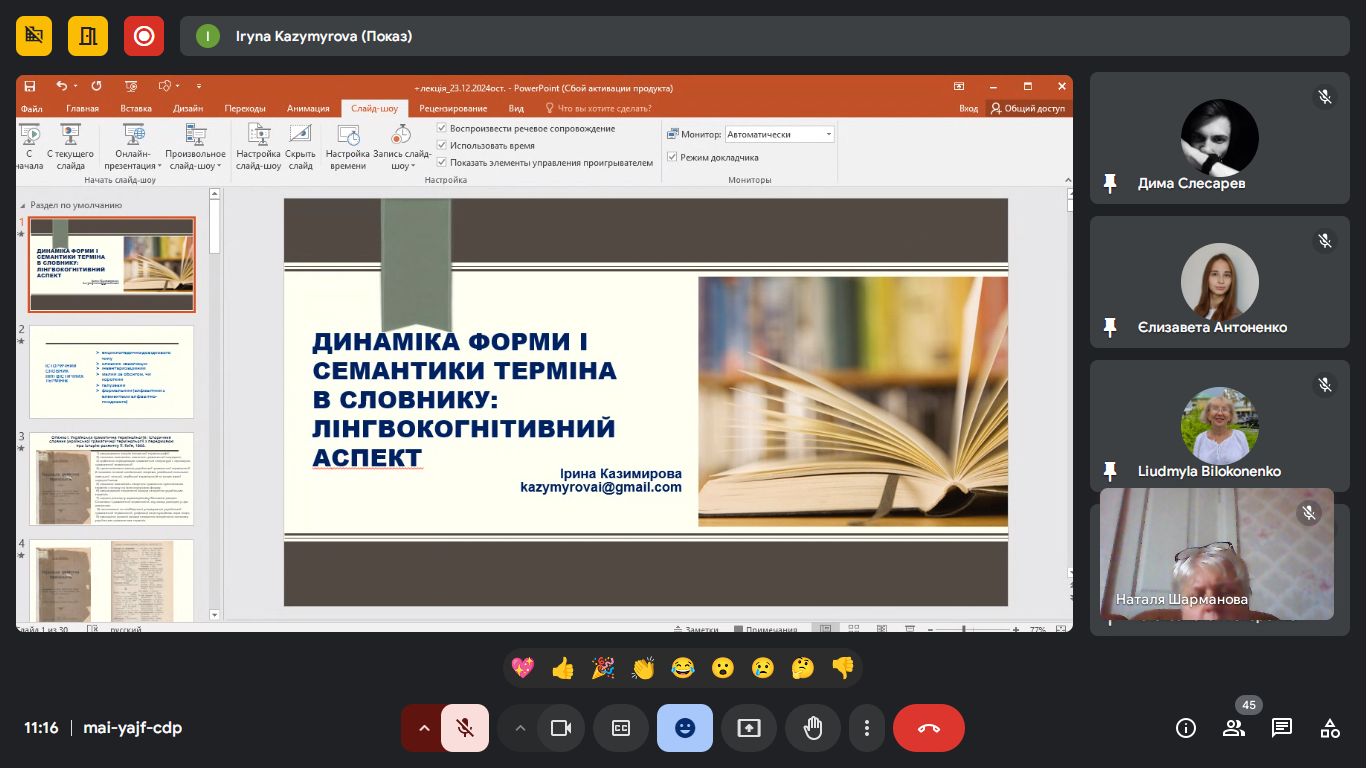The height and width of the screenshot is (768, 1366).
Task: Open the activities shapes icon
Action: click(1330, 728)
